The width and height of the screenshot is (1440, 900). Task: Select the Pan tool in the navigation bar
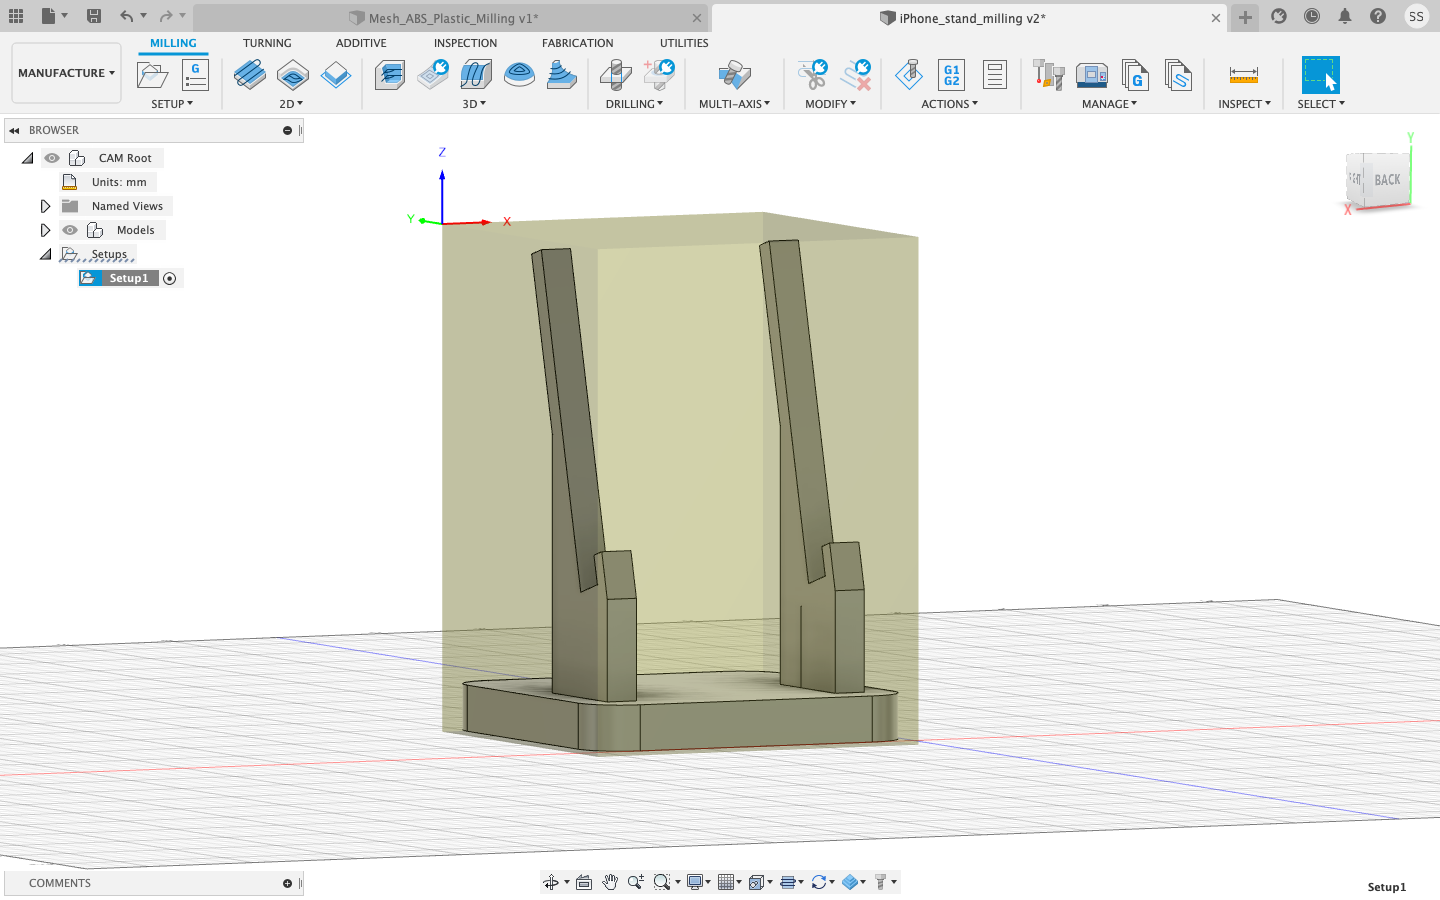tap(609, 881)
